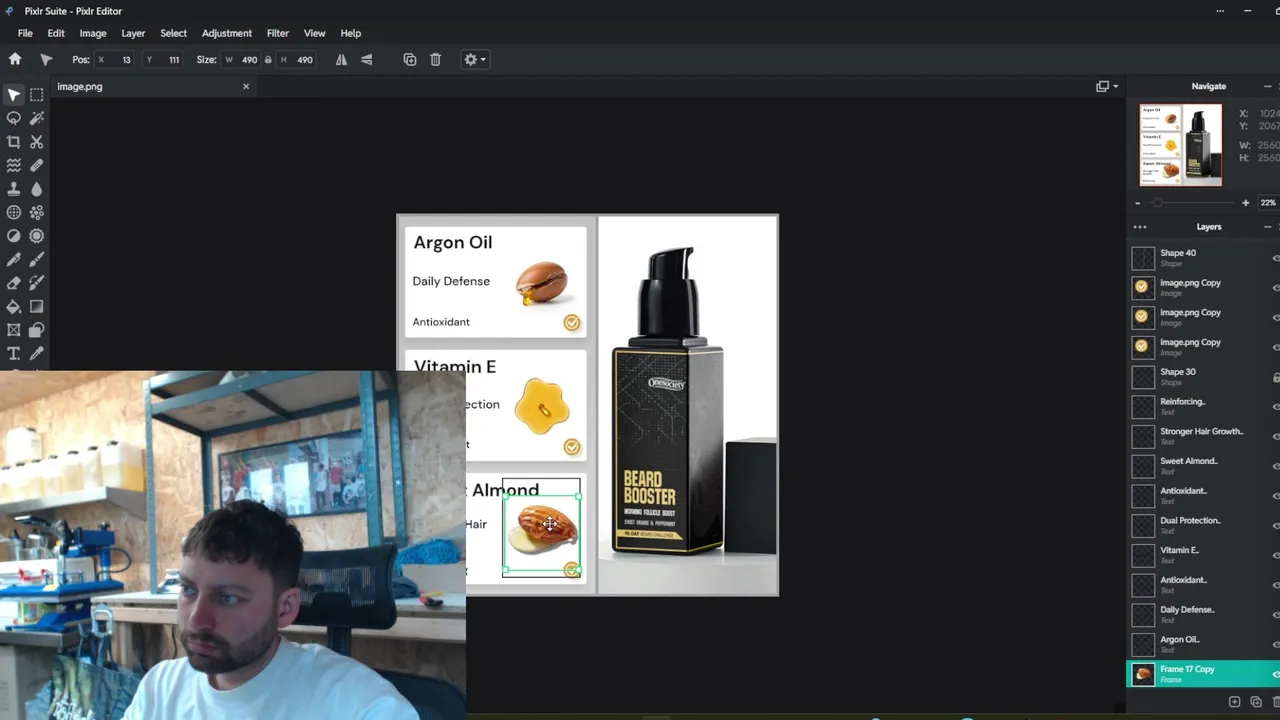1280x720 pixels.
Task: Select the Frame 17 Copy layer
Action: 1204,674
